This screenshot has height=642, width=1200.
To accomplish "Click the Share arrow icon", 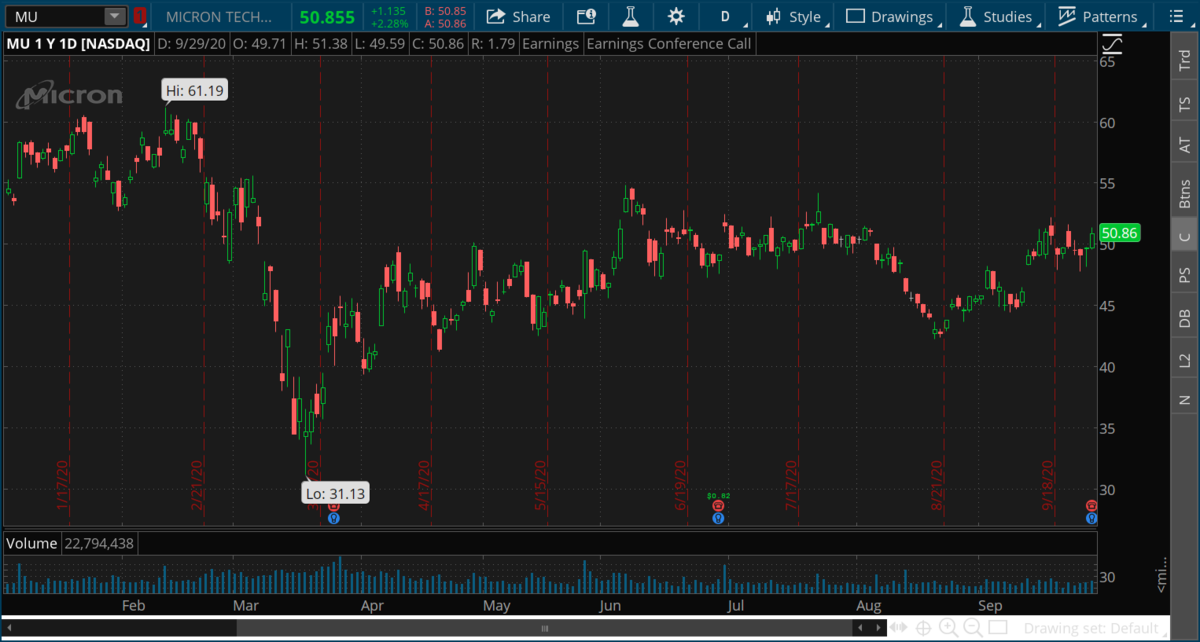I will [x=494, y=16].
